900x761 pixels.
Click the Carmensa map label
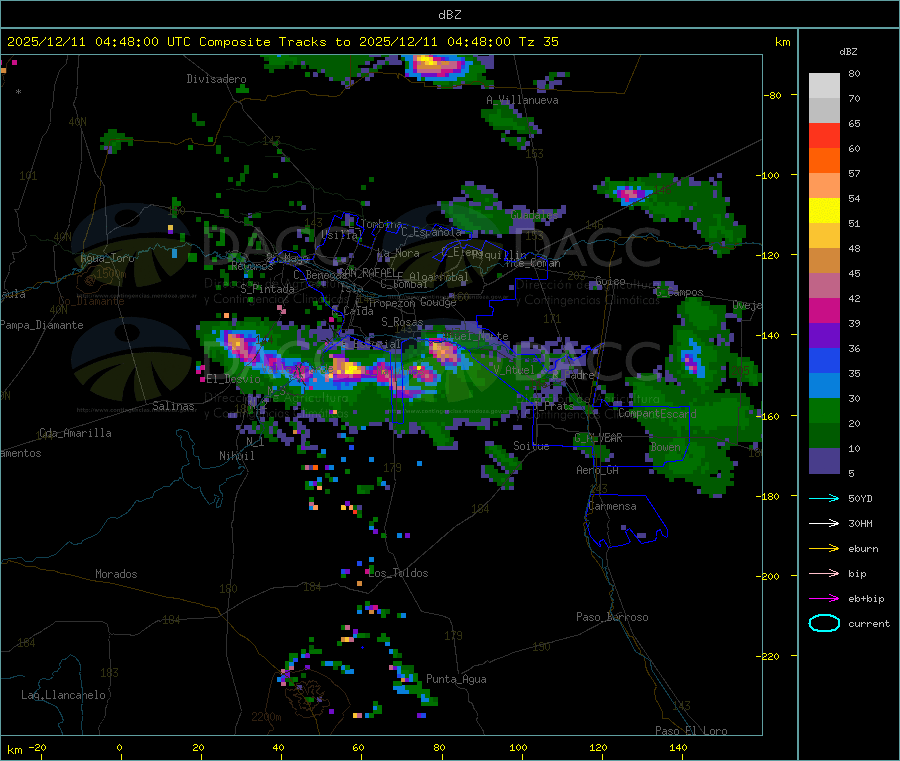612,506
